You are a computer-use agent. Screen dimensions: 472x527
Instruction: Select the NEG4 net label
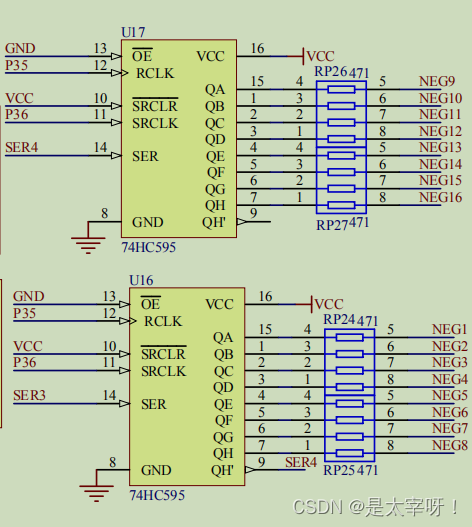450,379
